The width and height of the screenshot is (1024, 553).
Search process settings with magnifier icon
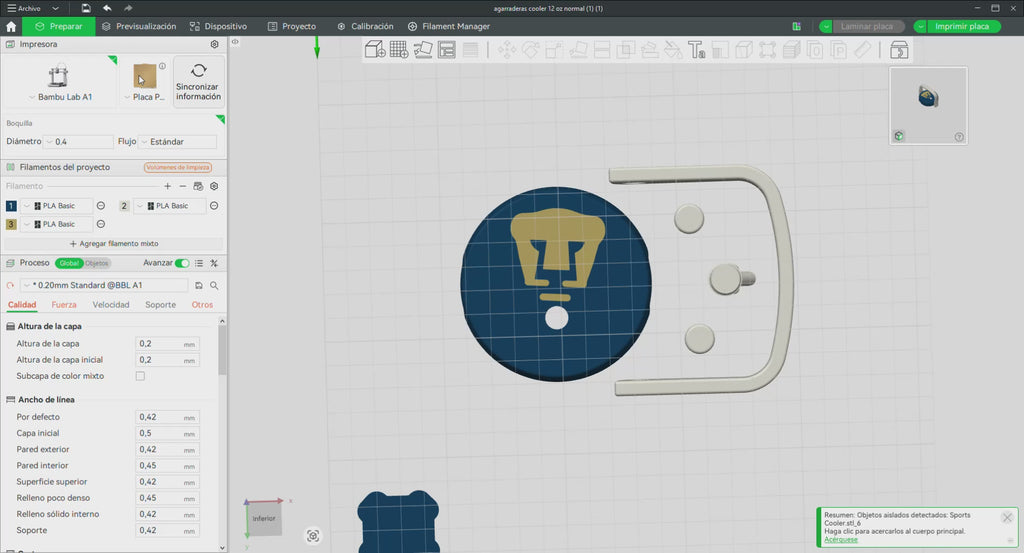(x=214, y=285)
